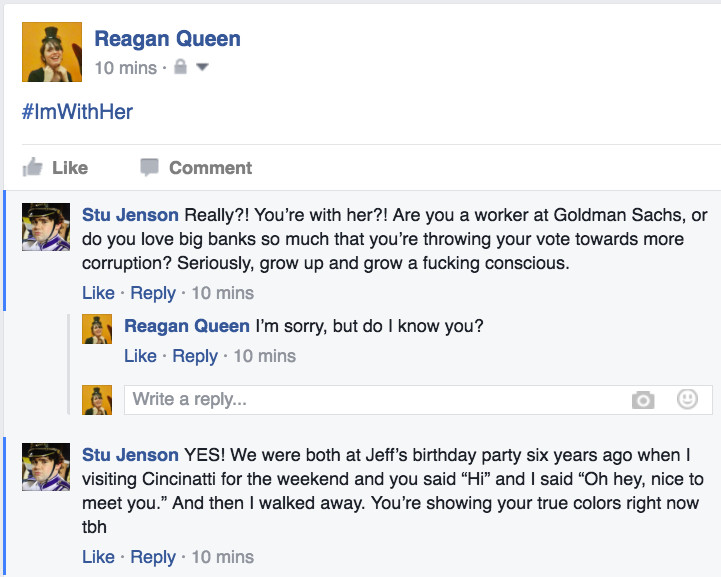
Task: Open Reagan Queen's post profile picture
Action: (x=52, y=52)
